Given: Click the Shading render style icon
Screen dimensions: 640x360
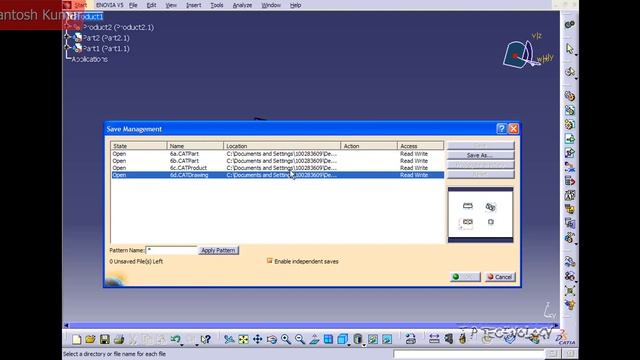Looking at the screenshot, I should (358, 339).
